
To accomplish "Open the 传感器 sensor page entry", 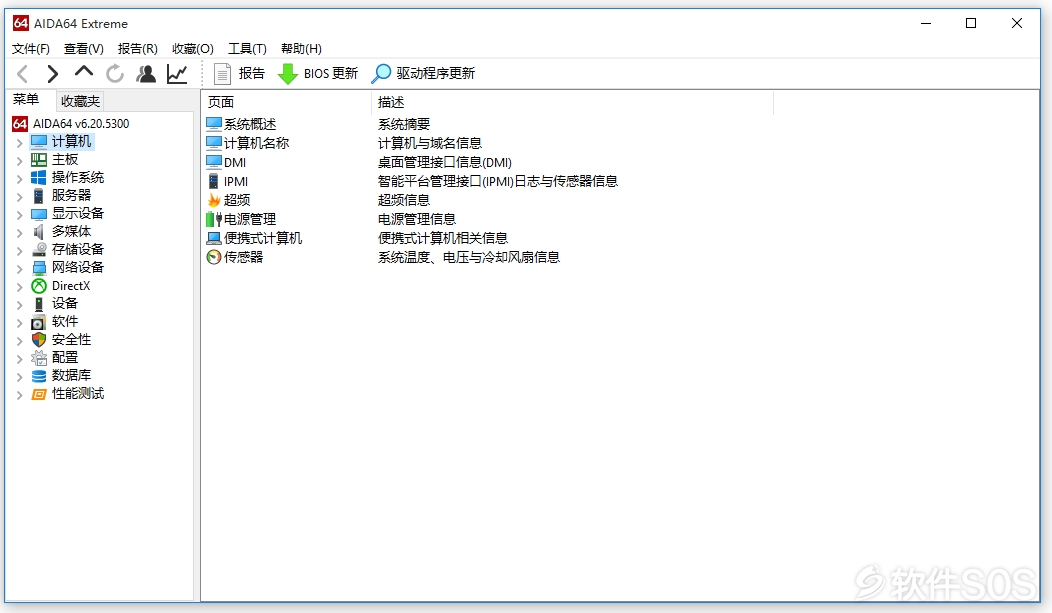I will coord(235,257).
